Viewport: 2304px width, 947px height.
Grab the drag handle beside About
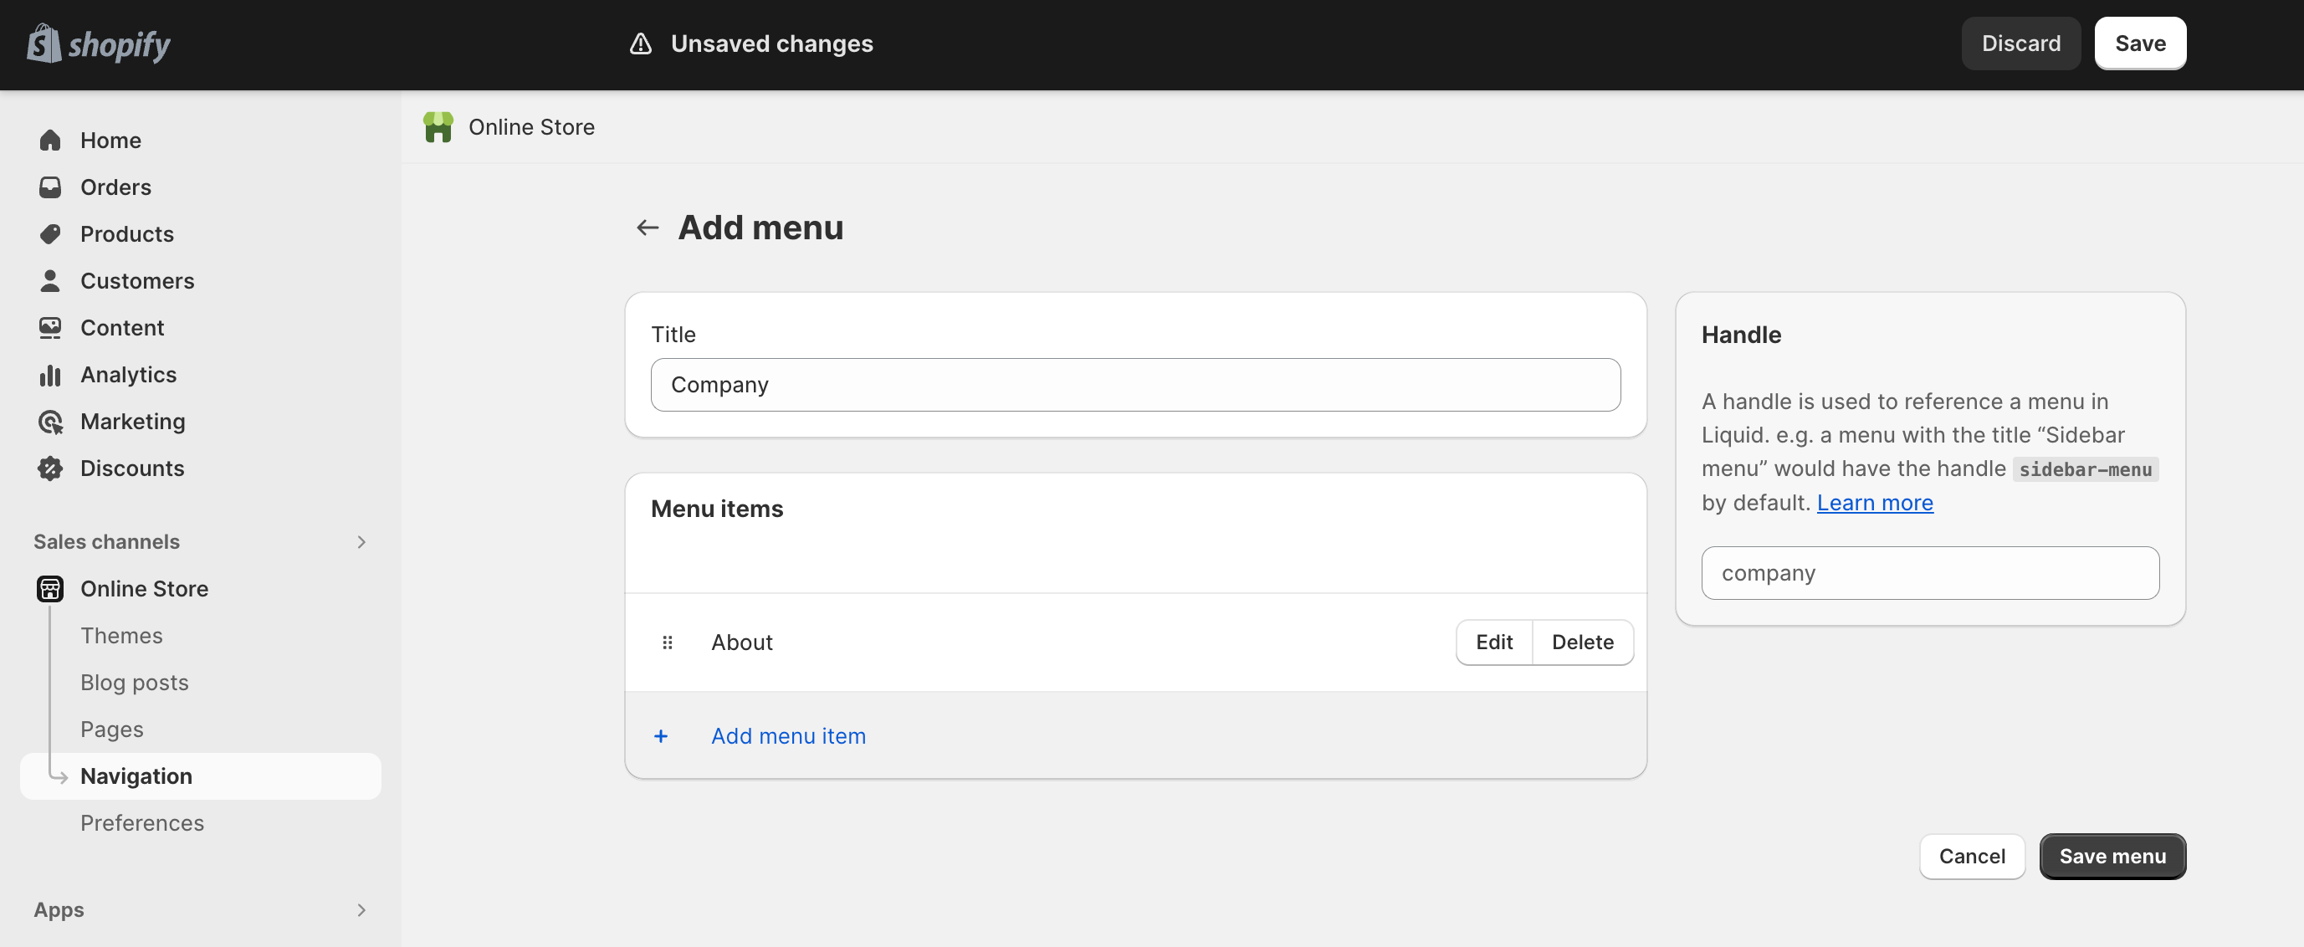(x=667, y=643)
